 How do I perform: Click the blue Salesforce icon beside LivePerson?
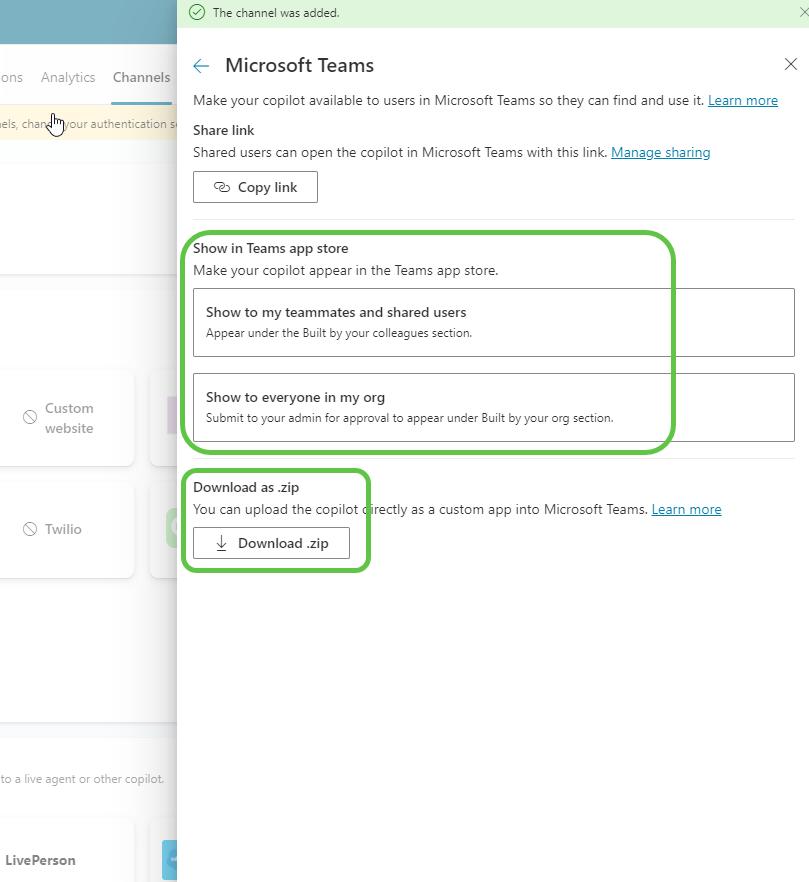(x=170, y=859)
